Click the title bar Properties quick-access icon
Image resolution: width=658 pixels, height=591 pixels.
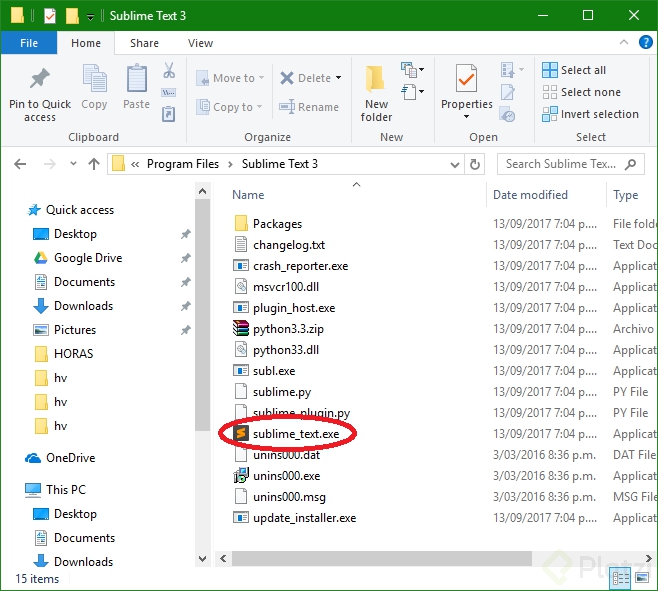click(x=50, y=16)
